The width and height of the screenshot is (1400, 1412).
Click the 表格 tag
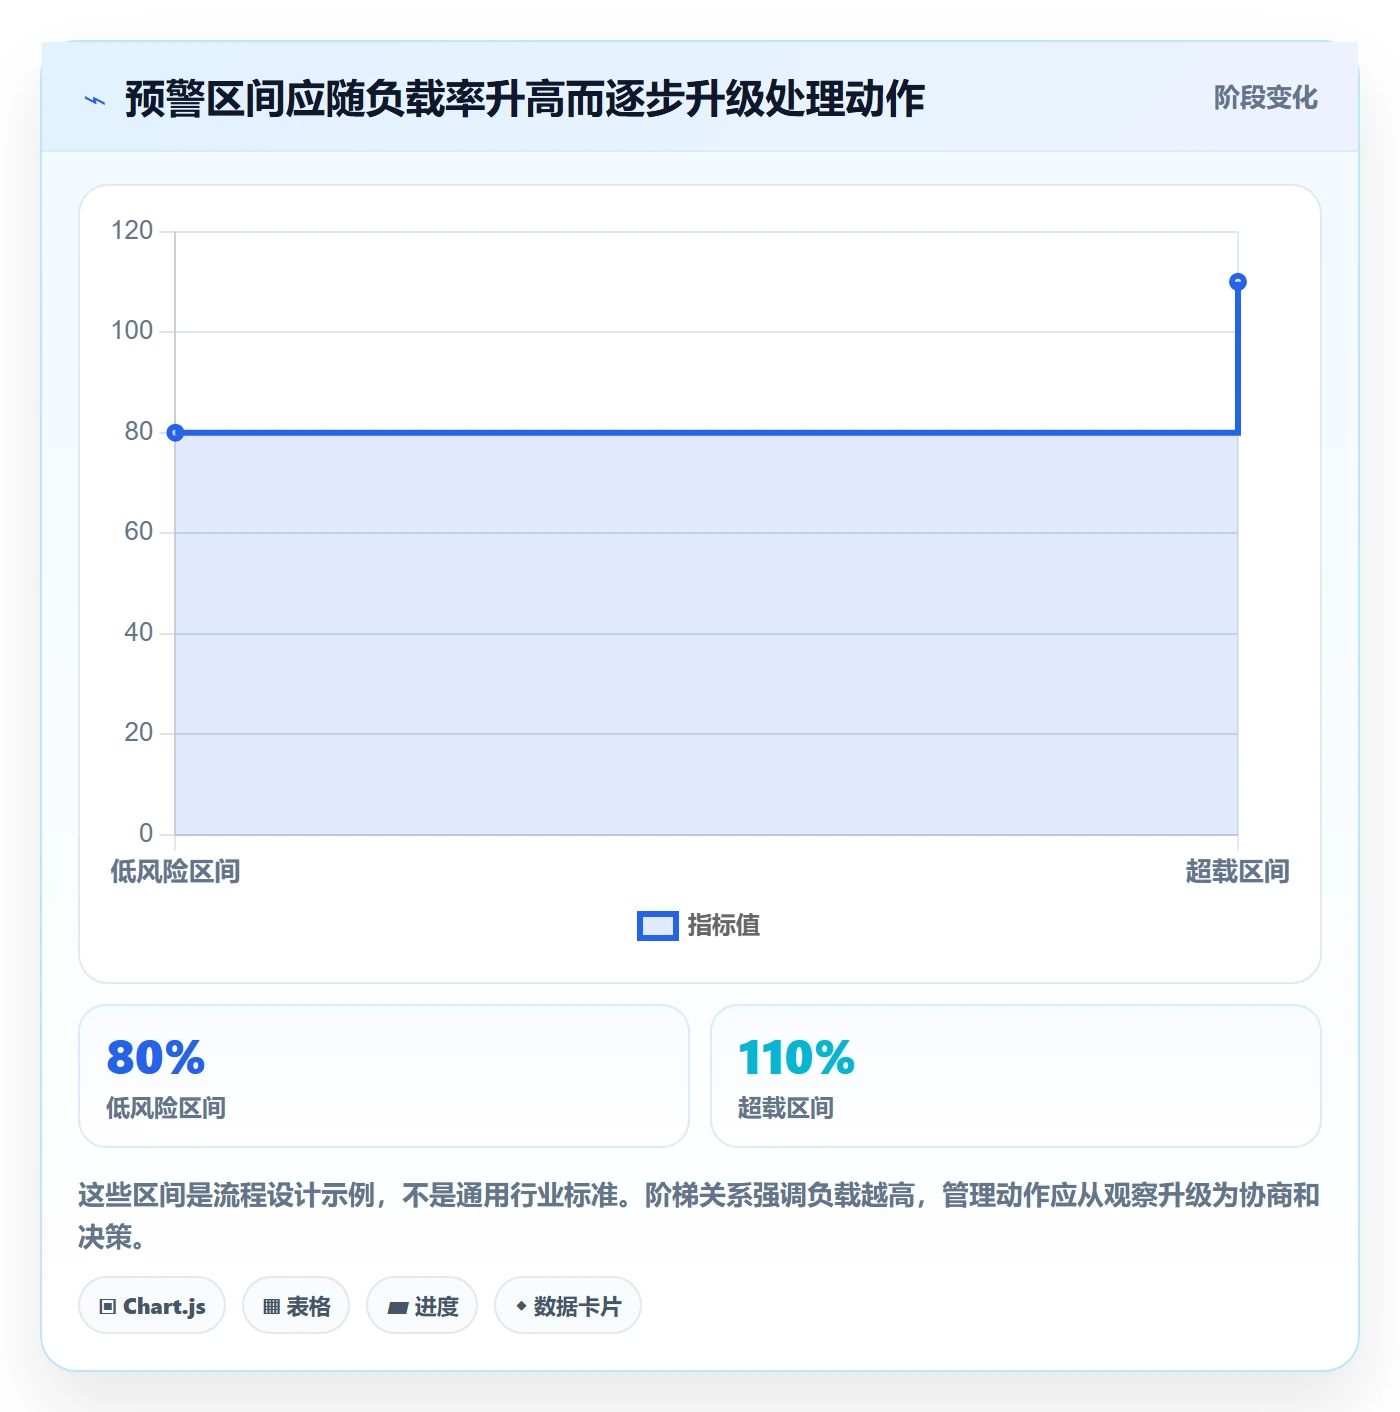click(x=296, y=1305)
